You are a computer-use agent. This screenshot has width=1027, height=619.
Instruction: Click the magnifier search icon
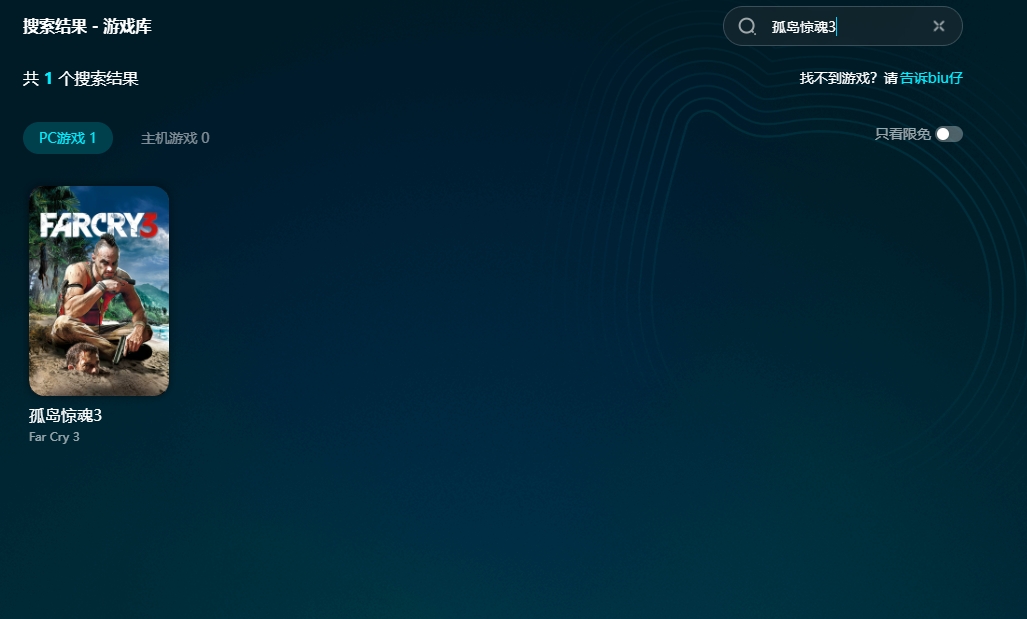(747, 26)
